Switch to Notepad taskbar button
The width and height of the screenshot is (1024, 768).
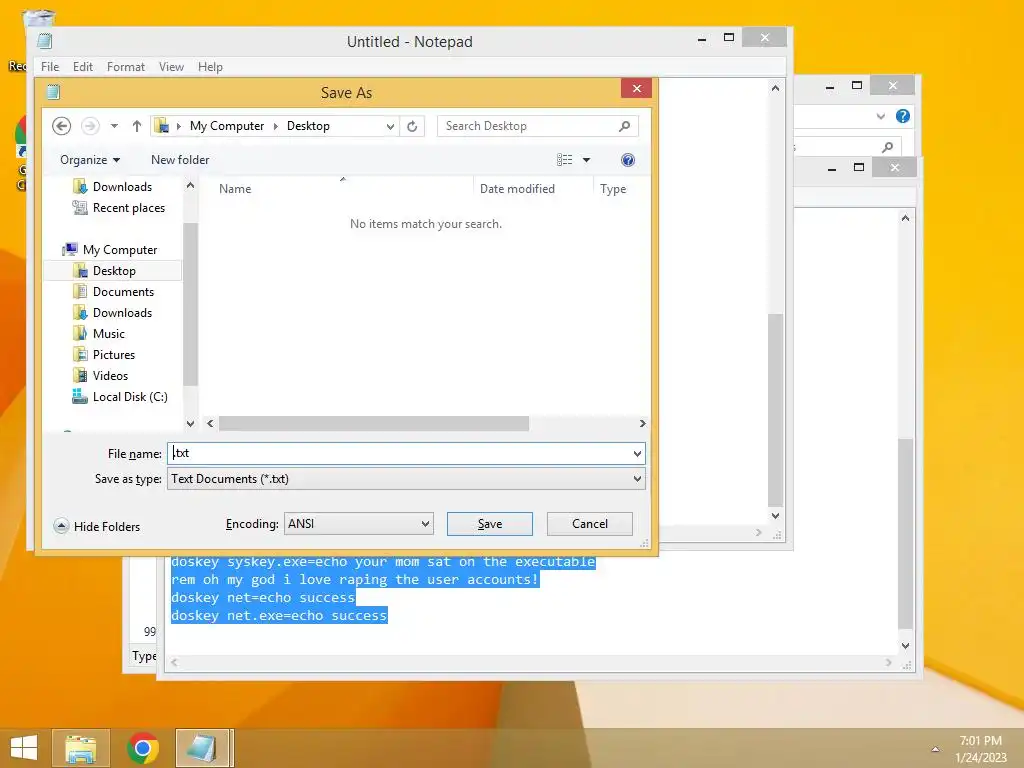point(204,748)
